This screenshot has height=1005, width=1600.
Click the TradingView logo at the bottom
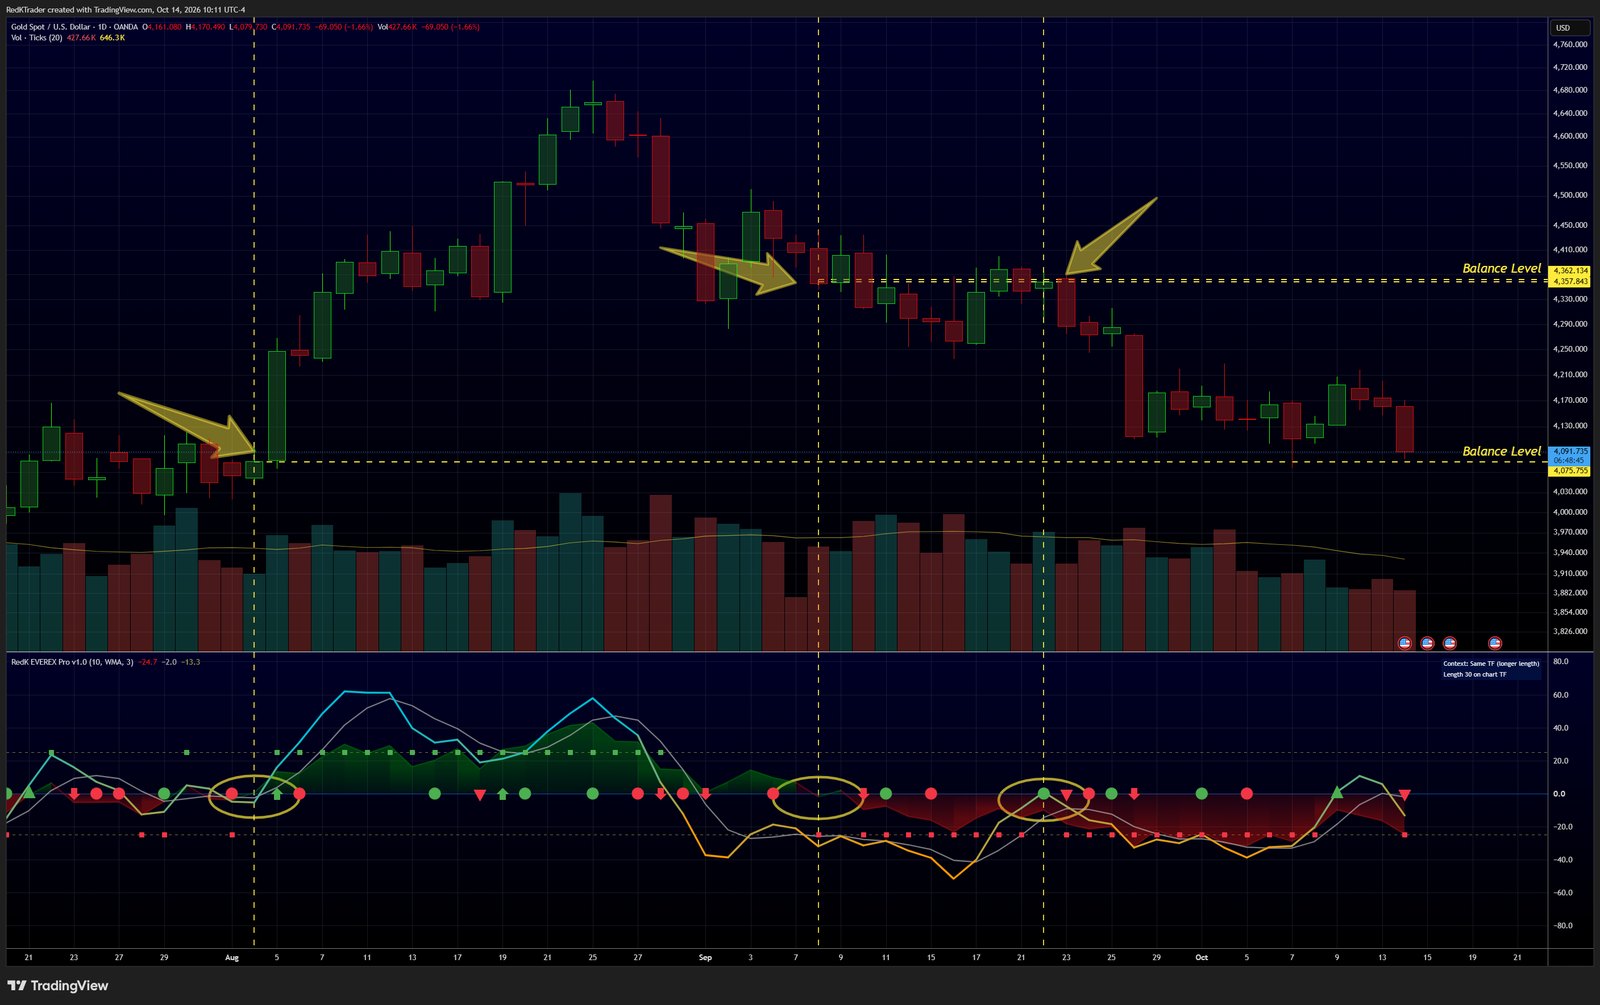58,986
